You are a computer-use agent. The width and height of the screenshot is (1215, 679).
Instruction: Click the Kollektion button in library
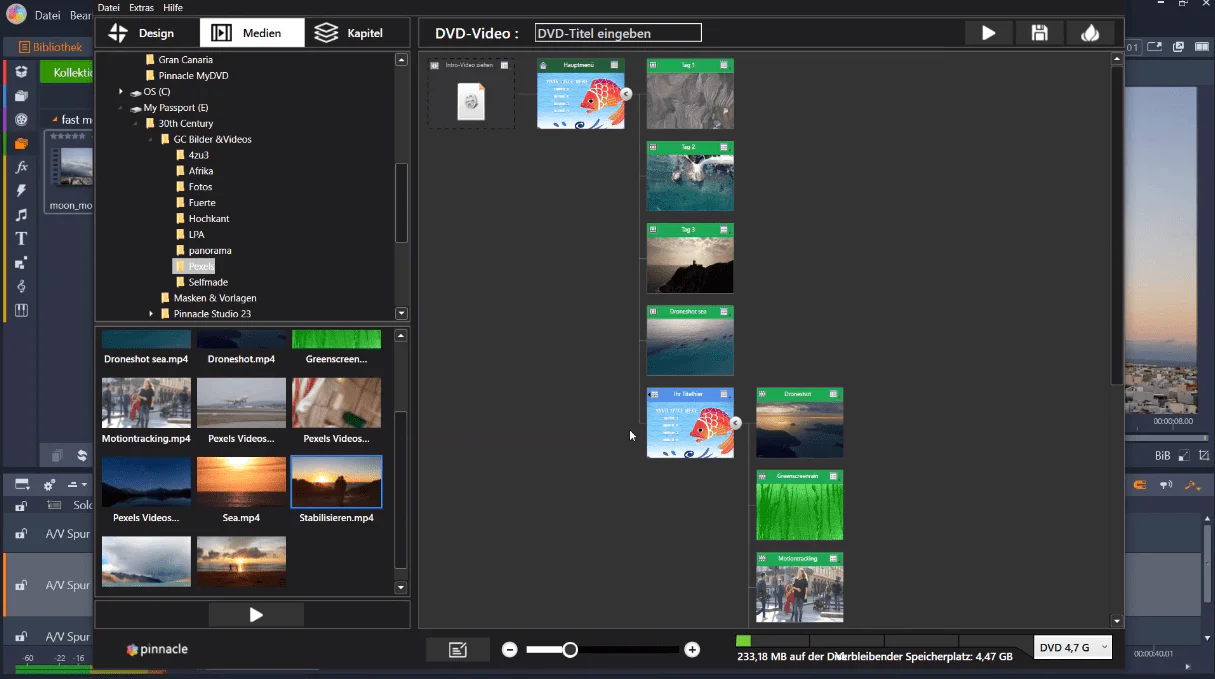pos(68,72)
